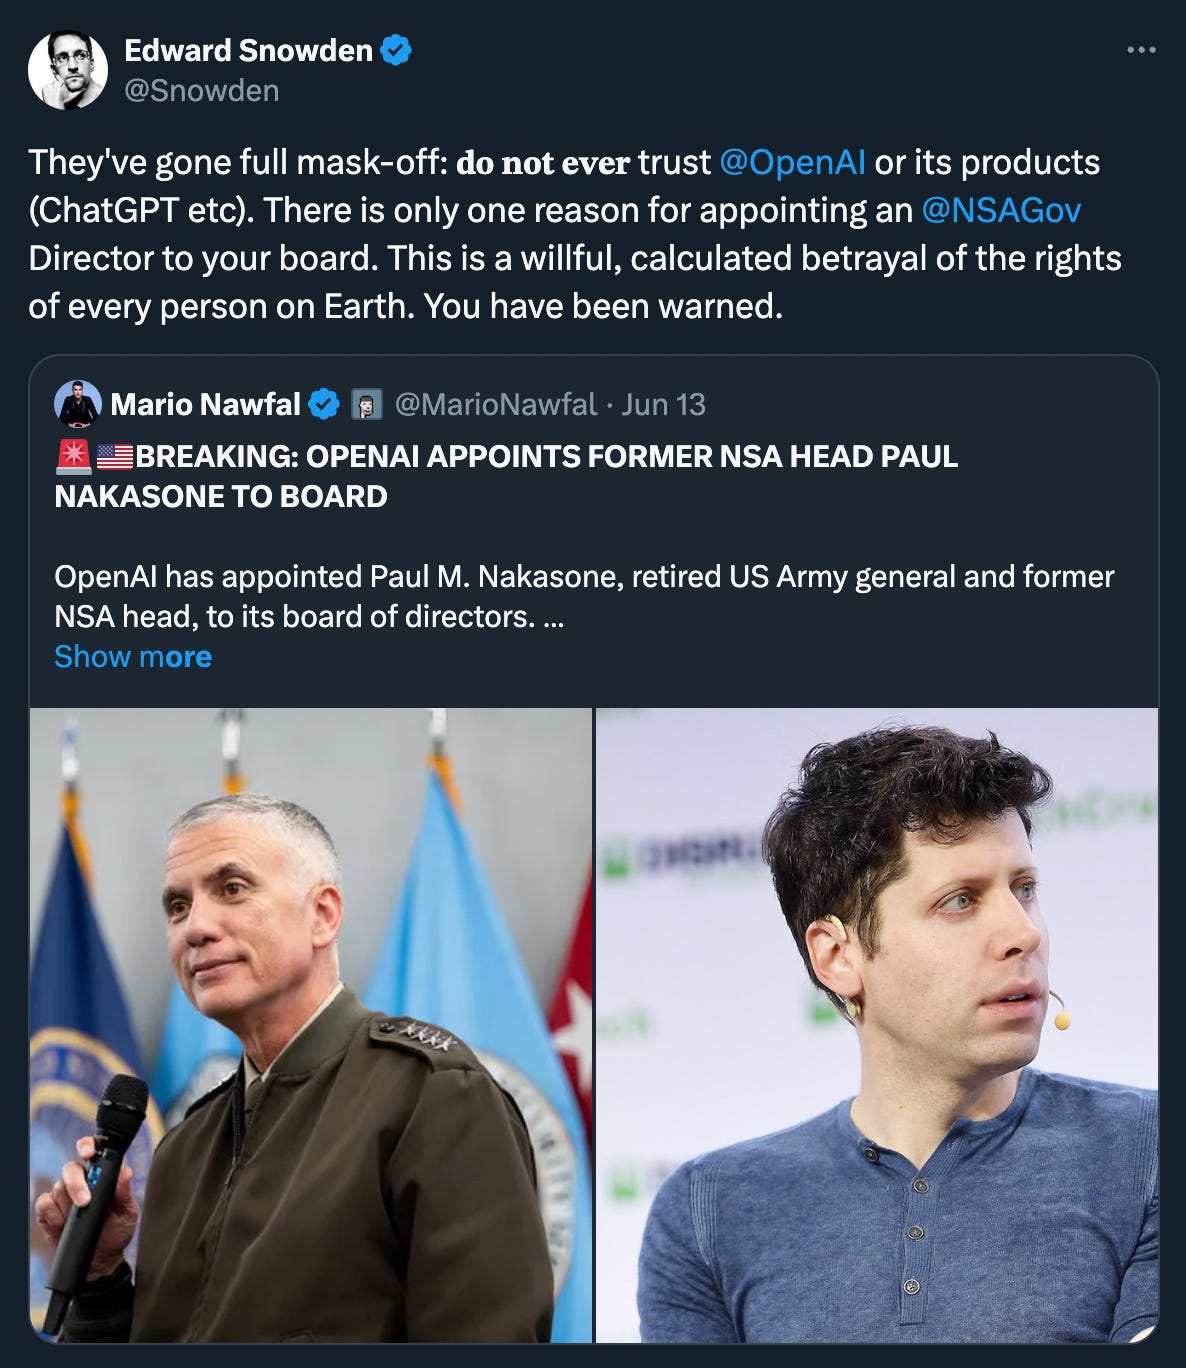Open the three-dot more options menu
Viewport: 1186px width, 1368px height.
(1141, 50)
